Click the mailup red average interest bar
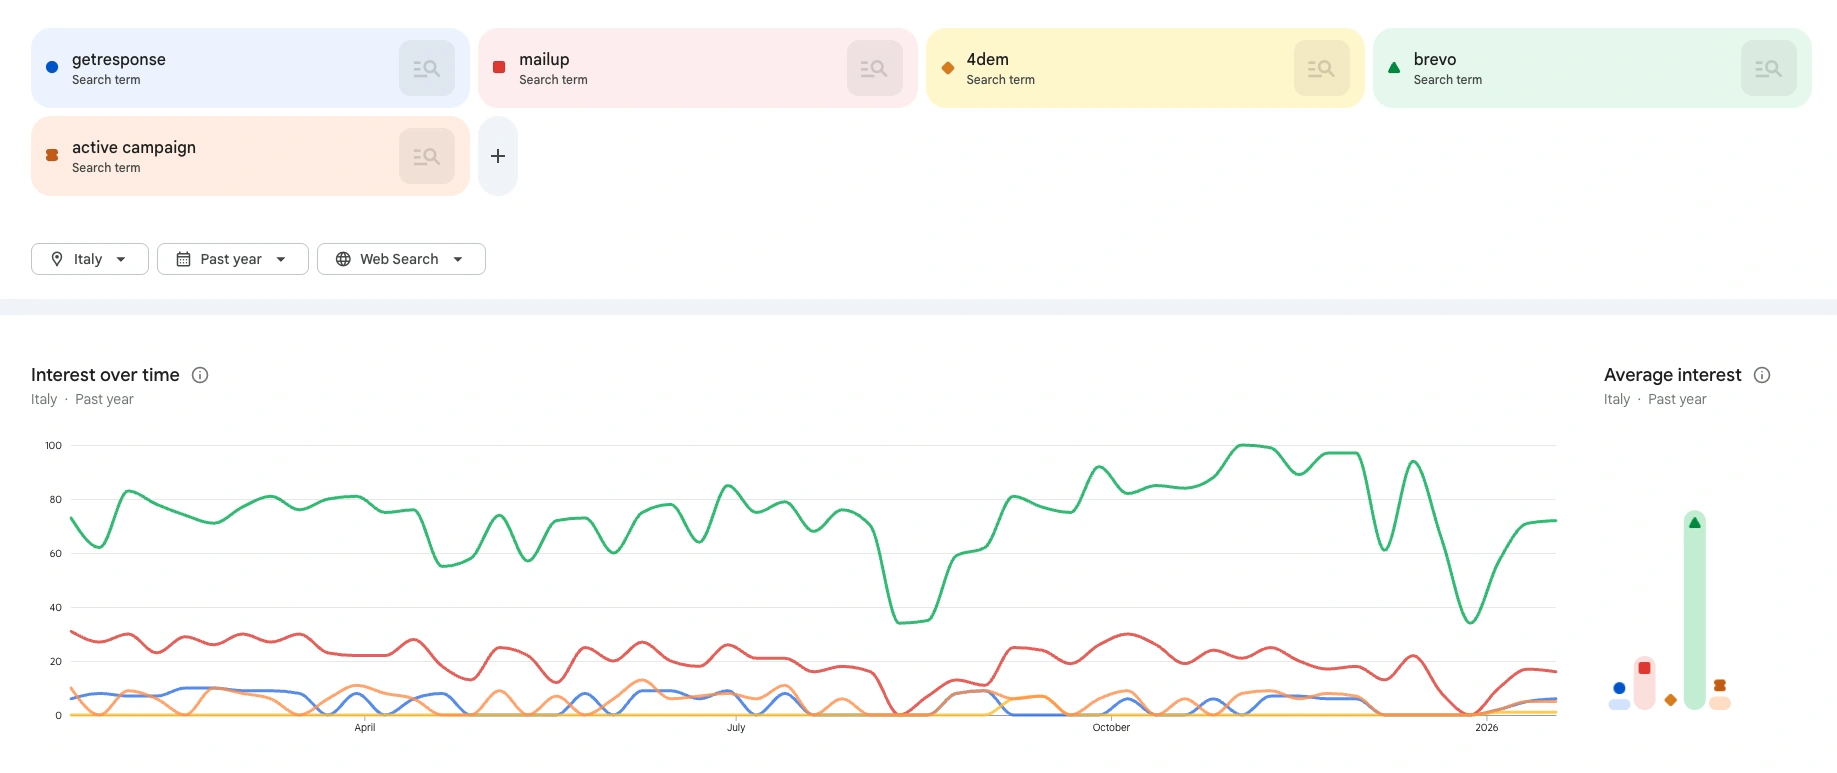Image resolution: width=1837 pixels, height=773 pixels. click(1644, 683)
